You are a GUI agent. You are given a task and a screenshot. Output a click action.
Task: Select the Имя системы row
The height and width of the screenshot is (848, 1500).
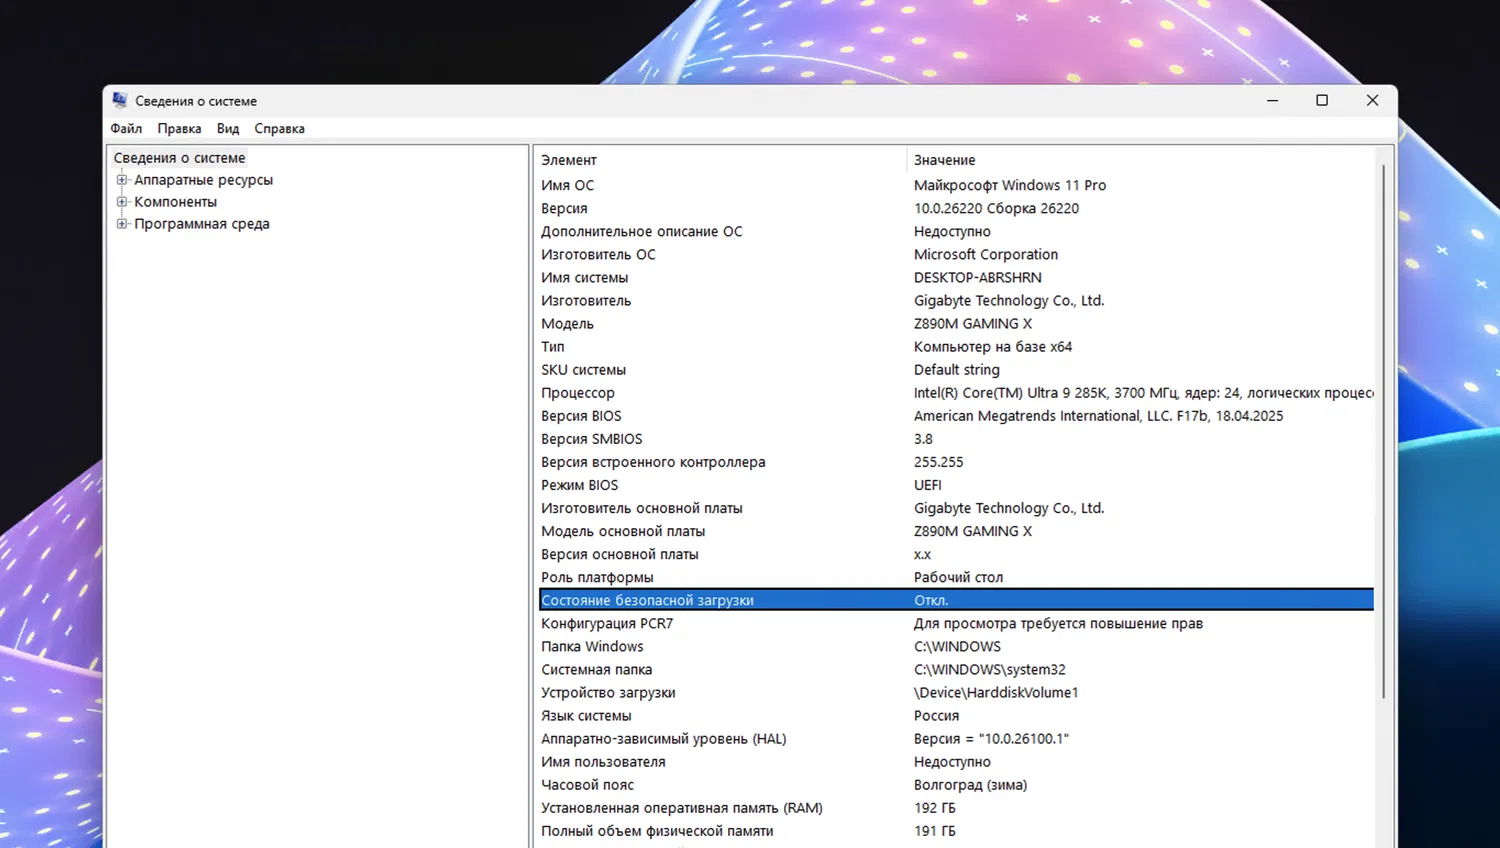point(956,277)
